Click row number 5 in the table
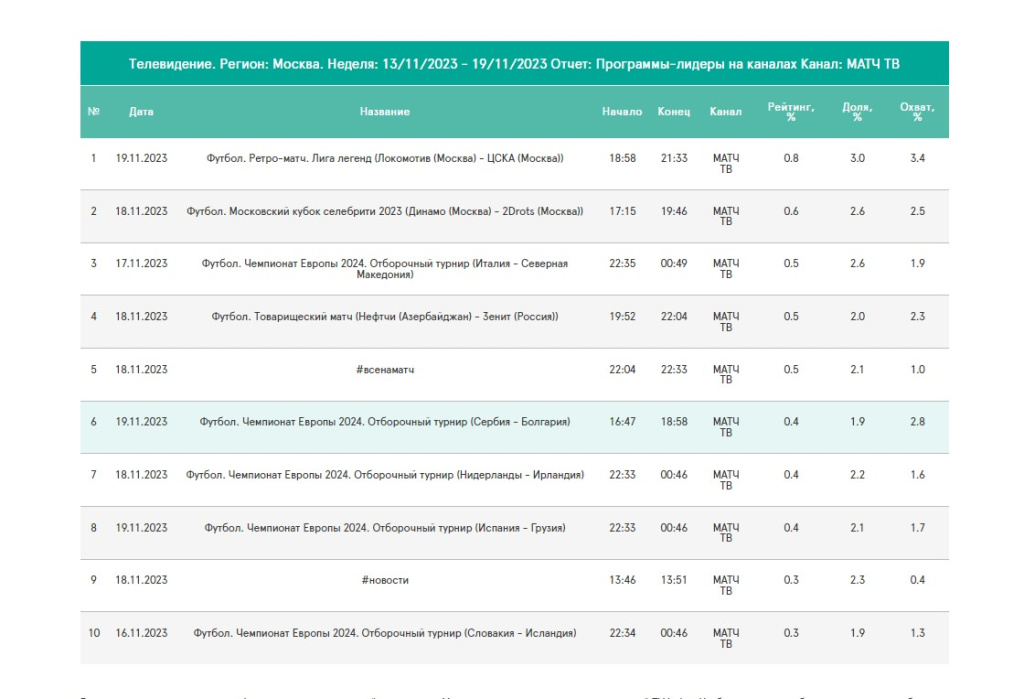1024x699 pixels. point(93,369)
